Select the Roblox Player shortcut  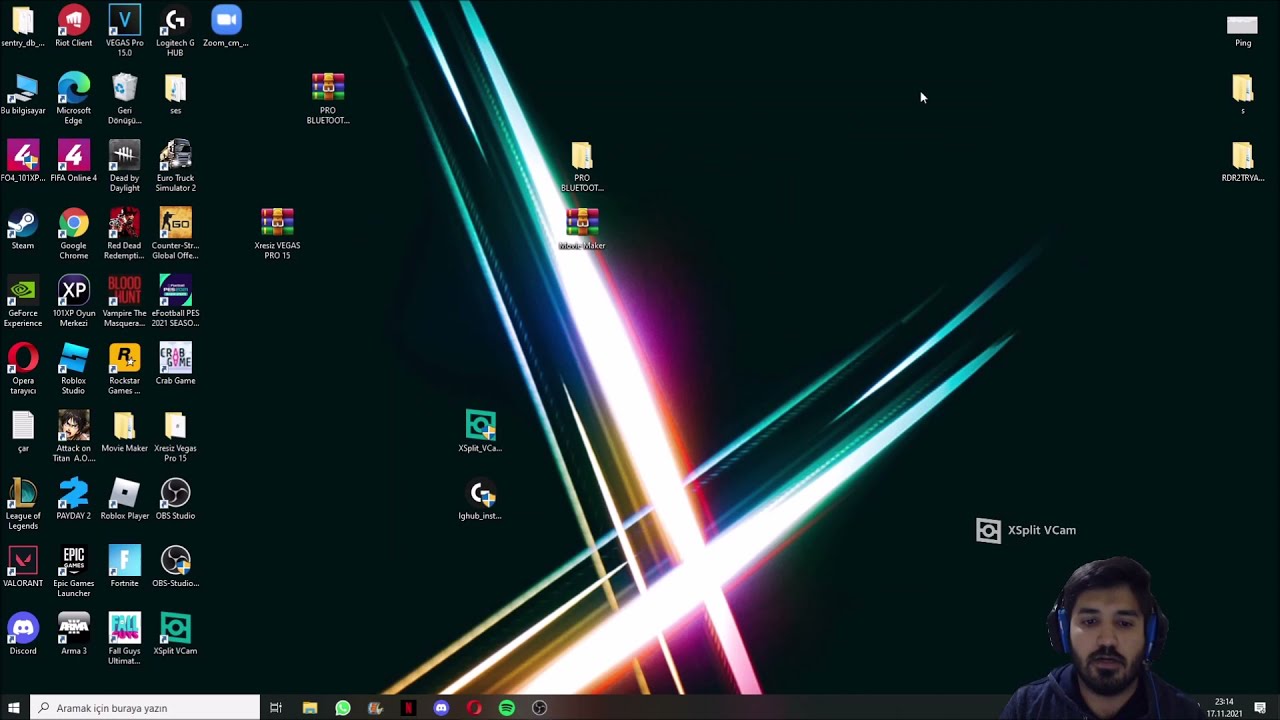[x=124, y=500]
